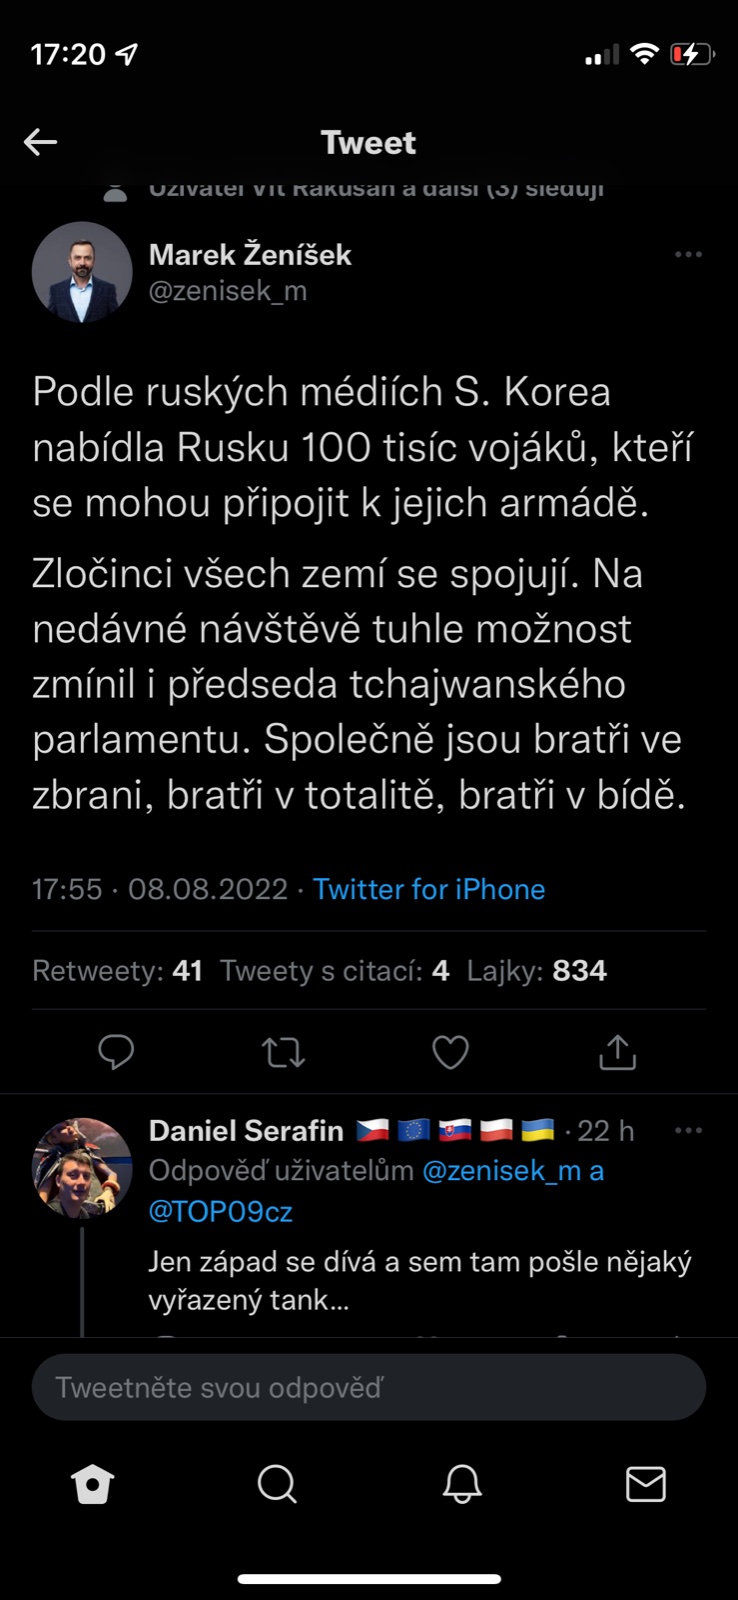View the list of Retweety
738x1600 pixels.
pyautogui.click(x=117, y=971)
